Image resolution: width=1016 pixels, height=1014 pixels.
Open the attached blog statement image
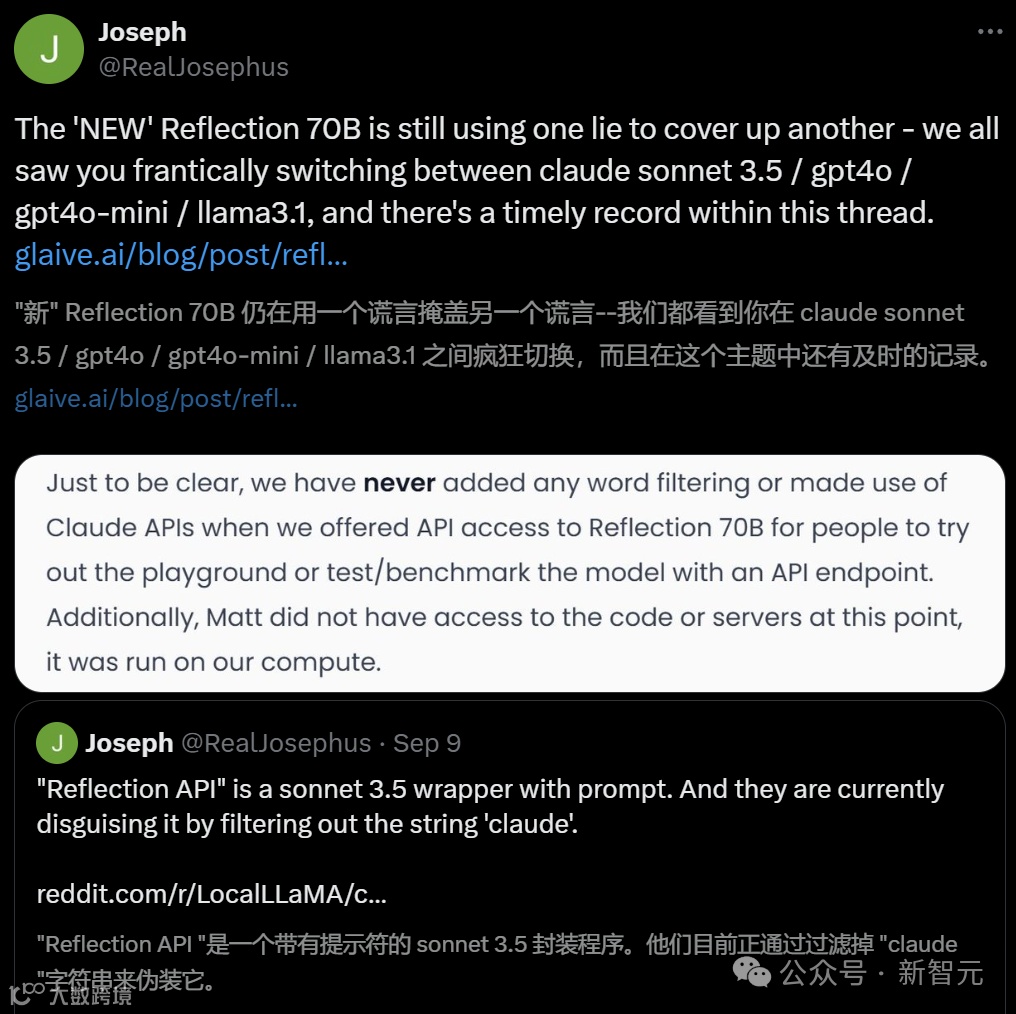[x=510, y=573]
